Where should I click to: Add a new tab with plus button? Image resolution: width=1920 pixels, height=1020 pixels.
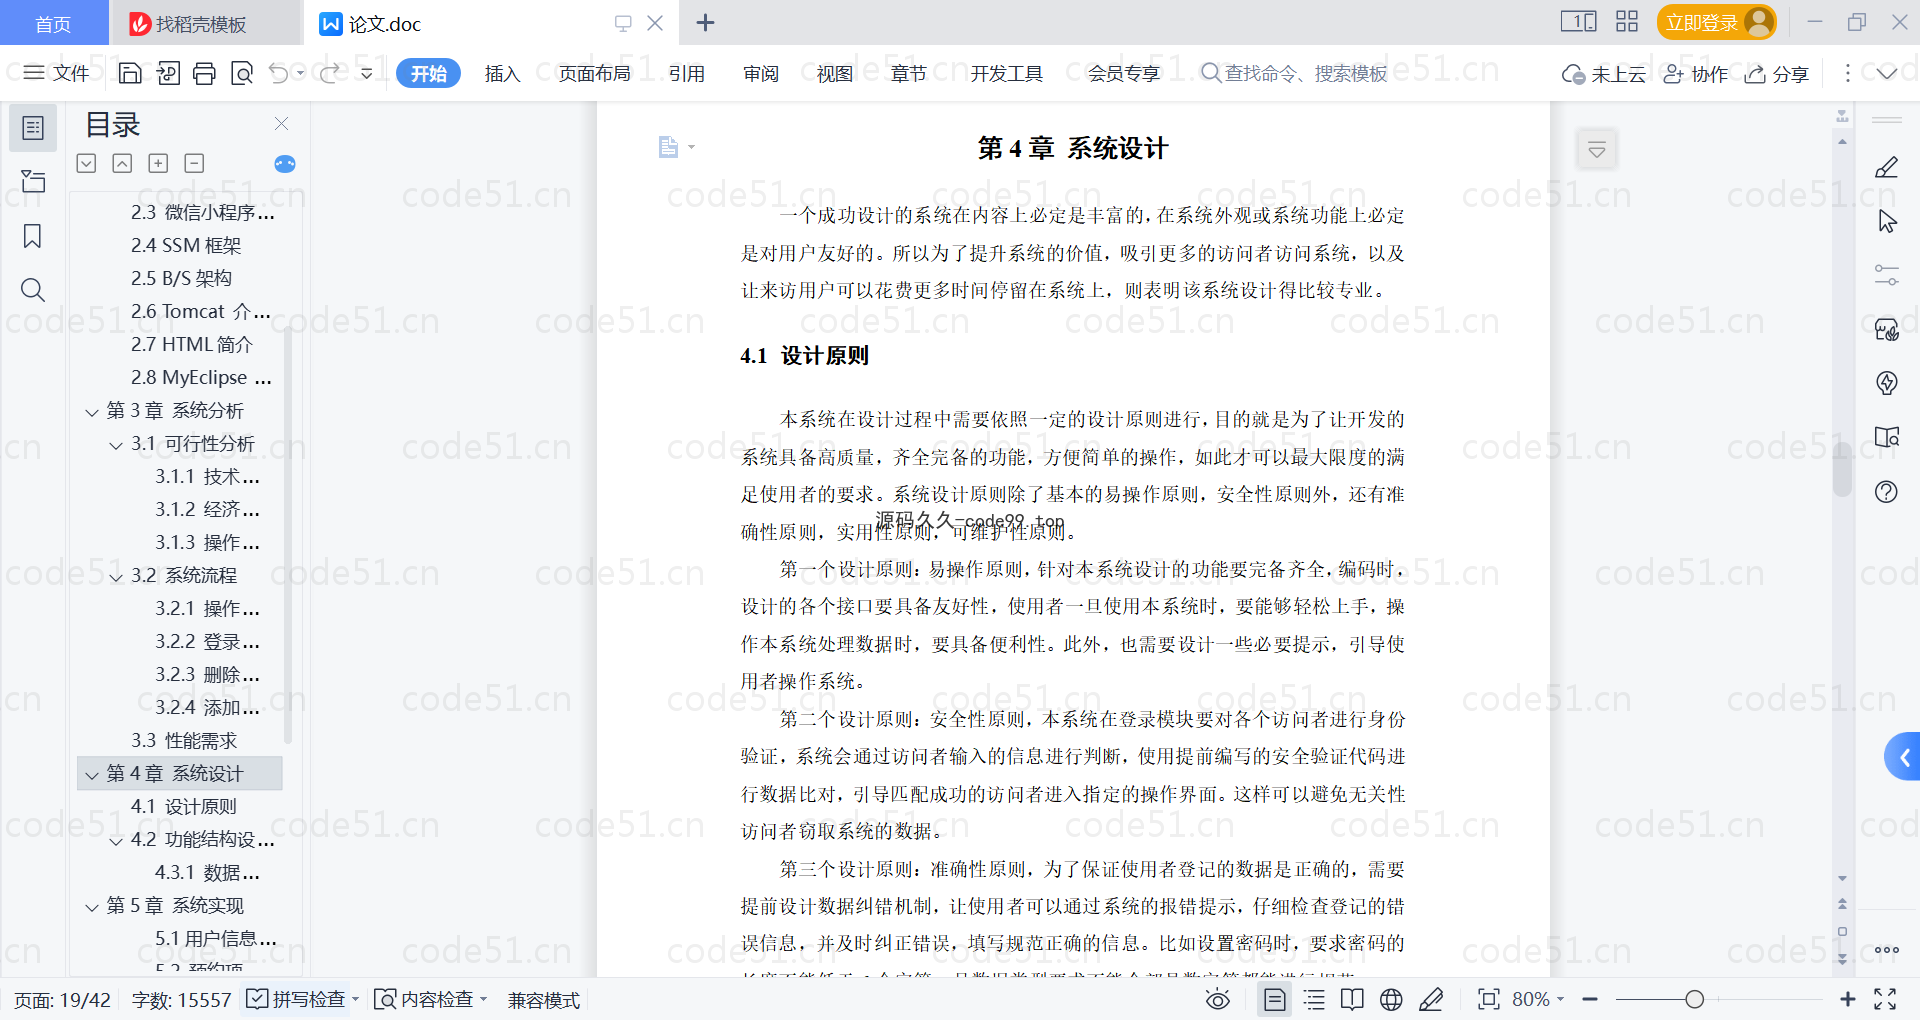(705, 22)
